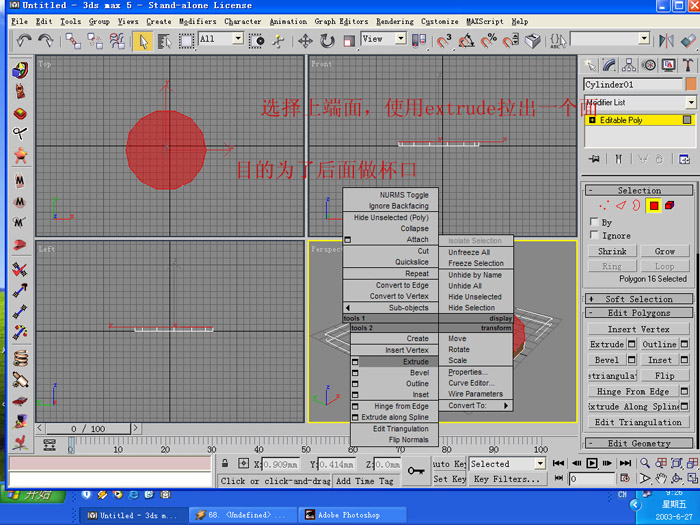This screenshot has width=700, height=525.
Task: Open the Rendering menu
Action: [395, 21]
